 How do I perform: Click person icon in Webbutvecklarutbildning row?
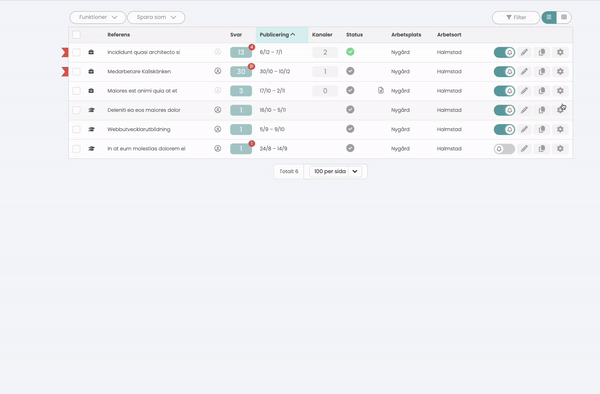218,129
